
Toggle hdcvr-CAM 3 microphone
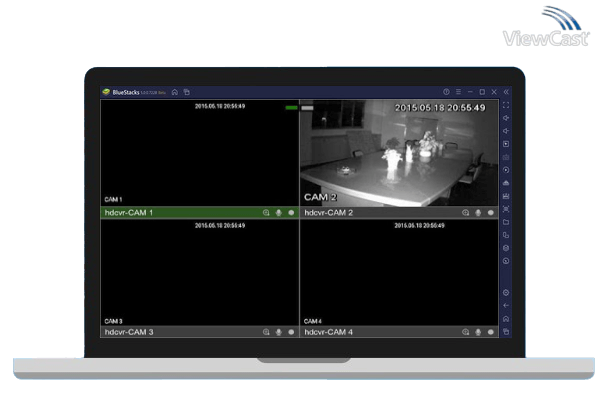pos(279,331)
